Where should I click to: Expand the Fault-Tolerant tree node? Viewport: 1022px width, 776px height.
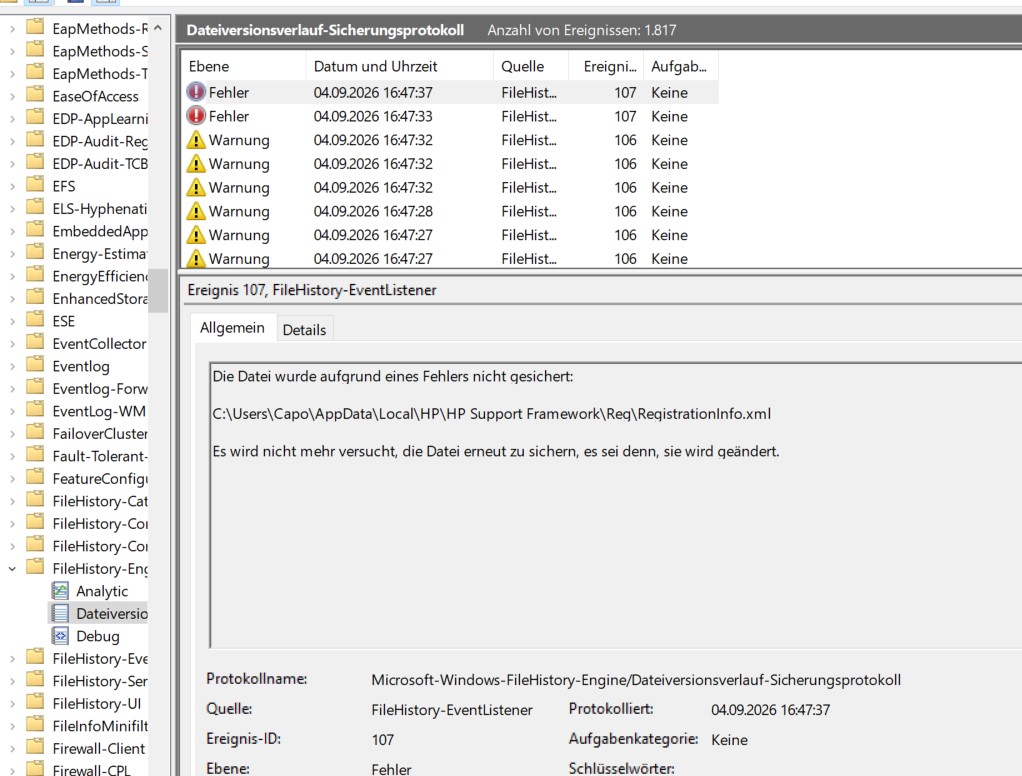(x=12, y=456)
